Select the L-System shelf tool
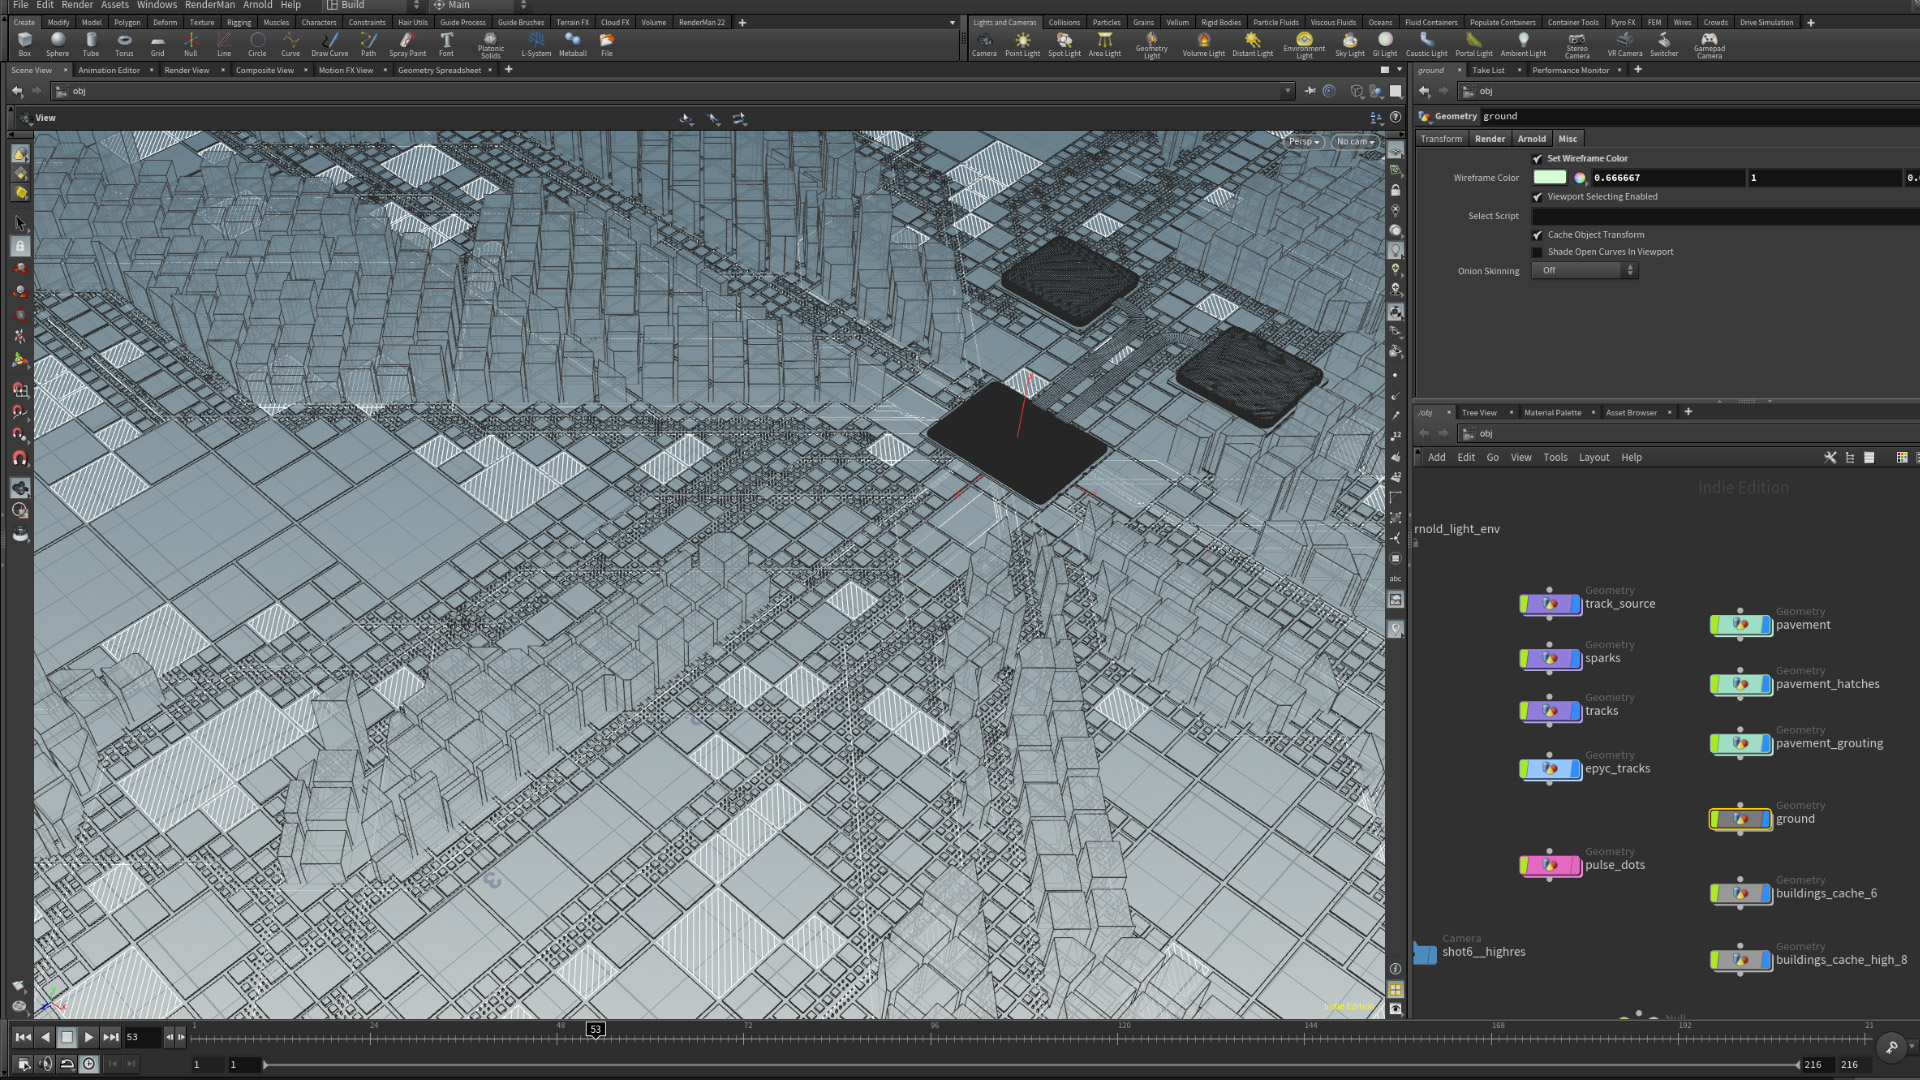This screenshot has height=1080, width=1920. coord(536,44)
